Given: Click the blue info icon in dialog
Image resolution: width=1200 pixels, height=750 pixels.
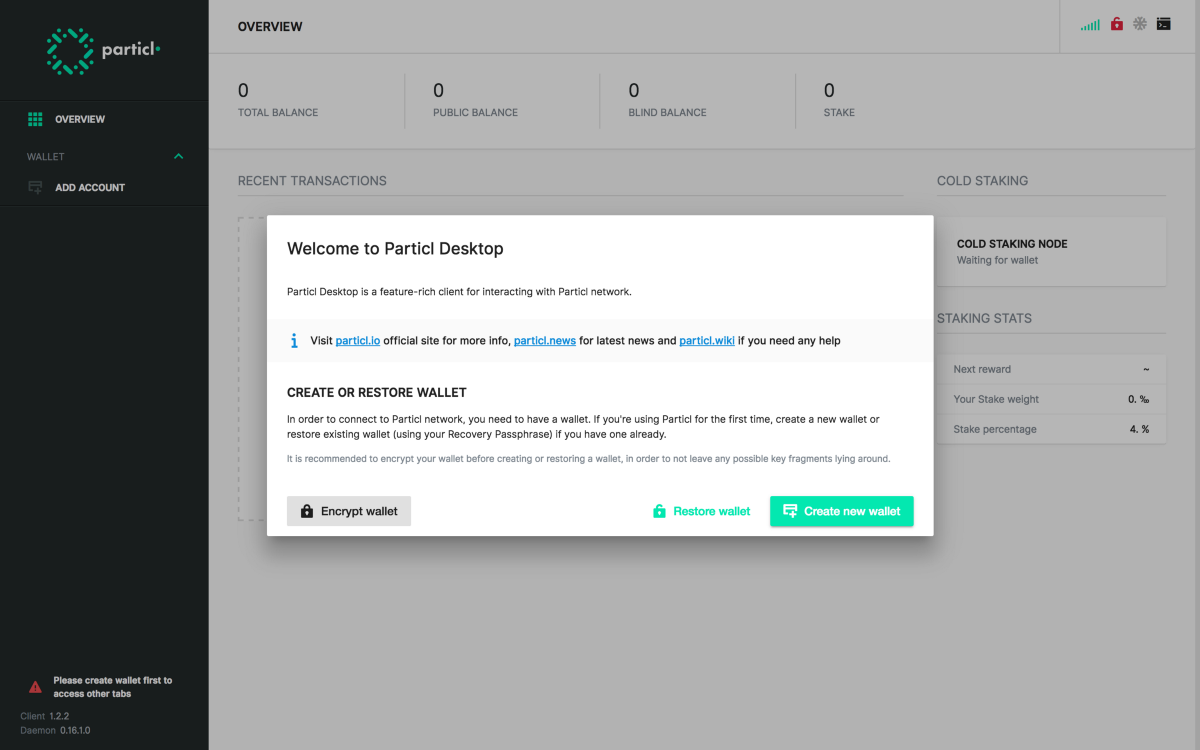Looking at the screenshot, I should (x=294, y=341).
